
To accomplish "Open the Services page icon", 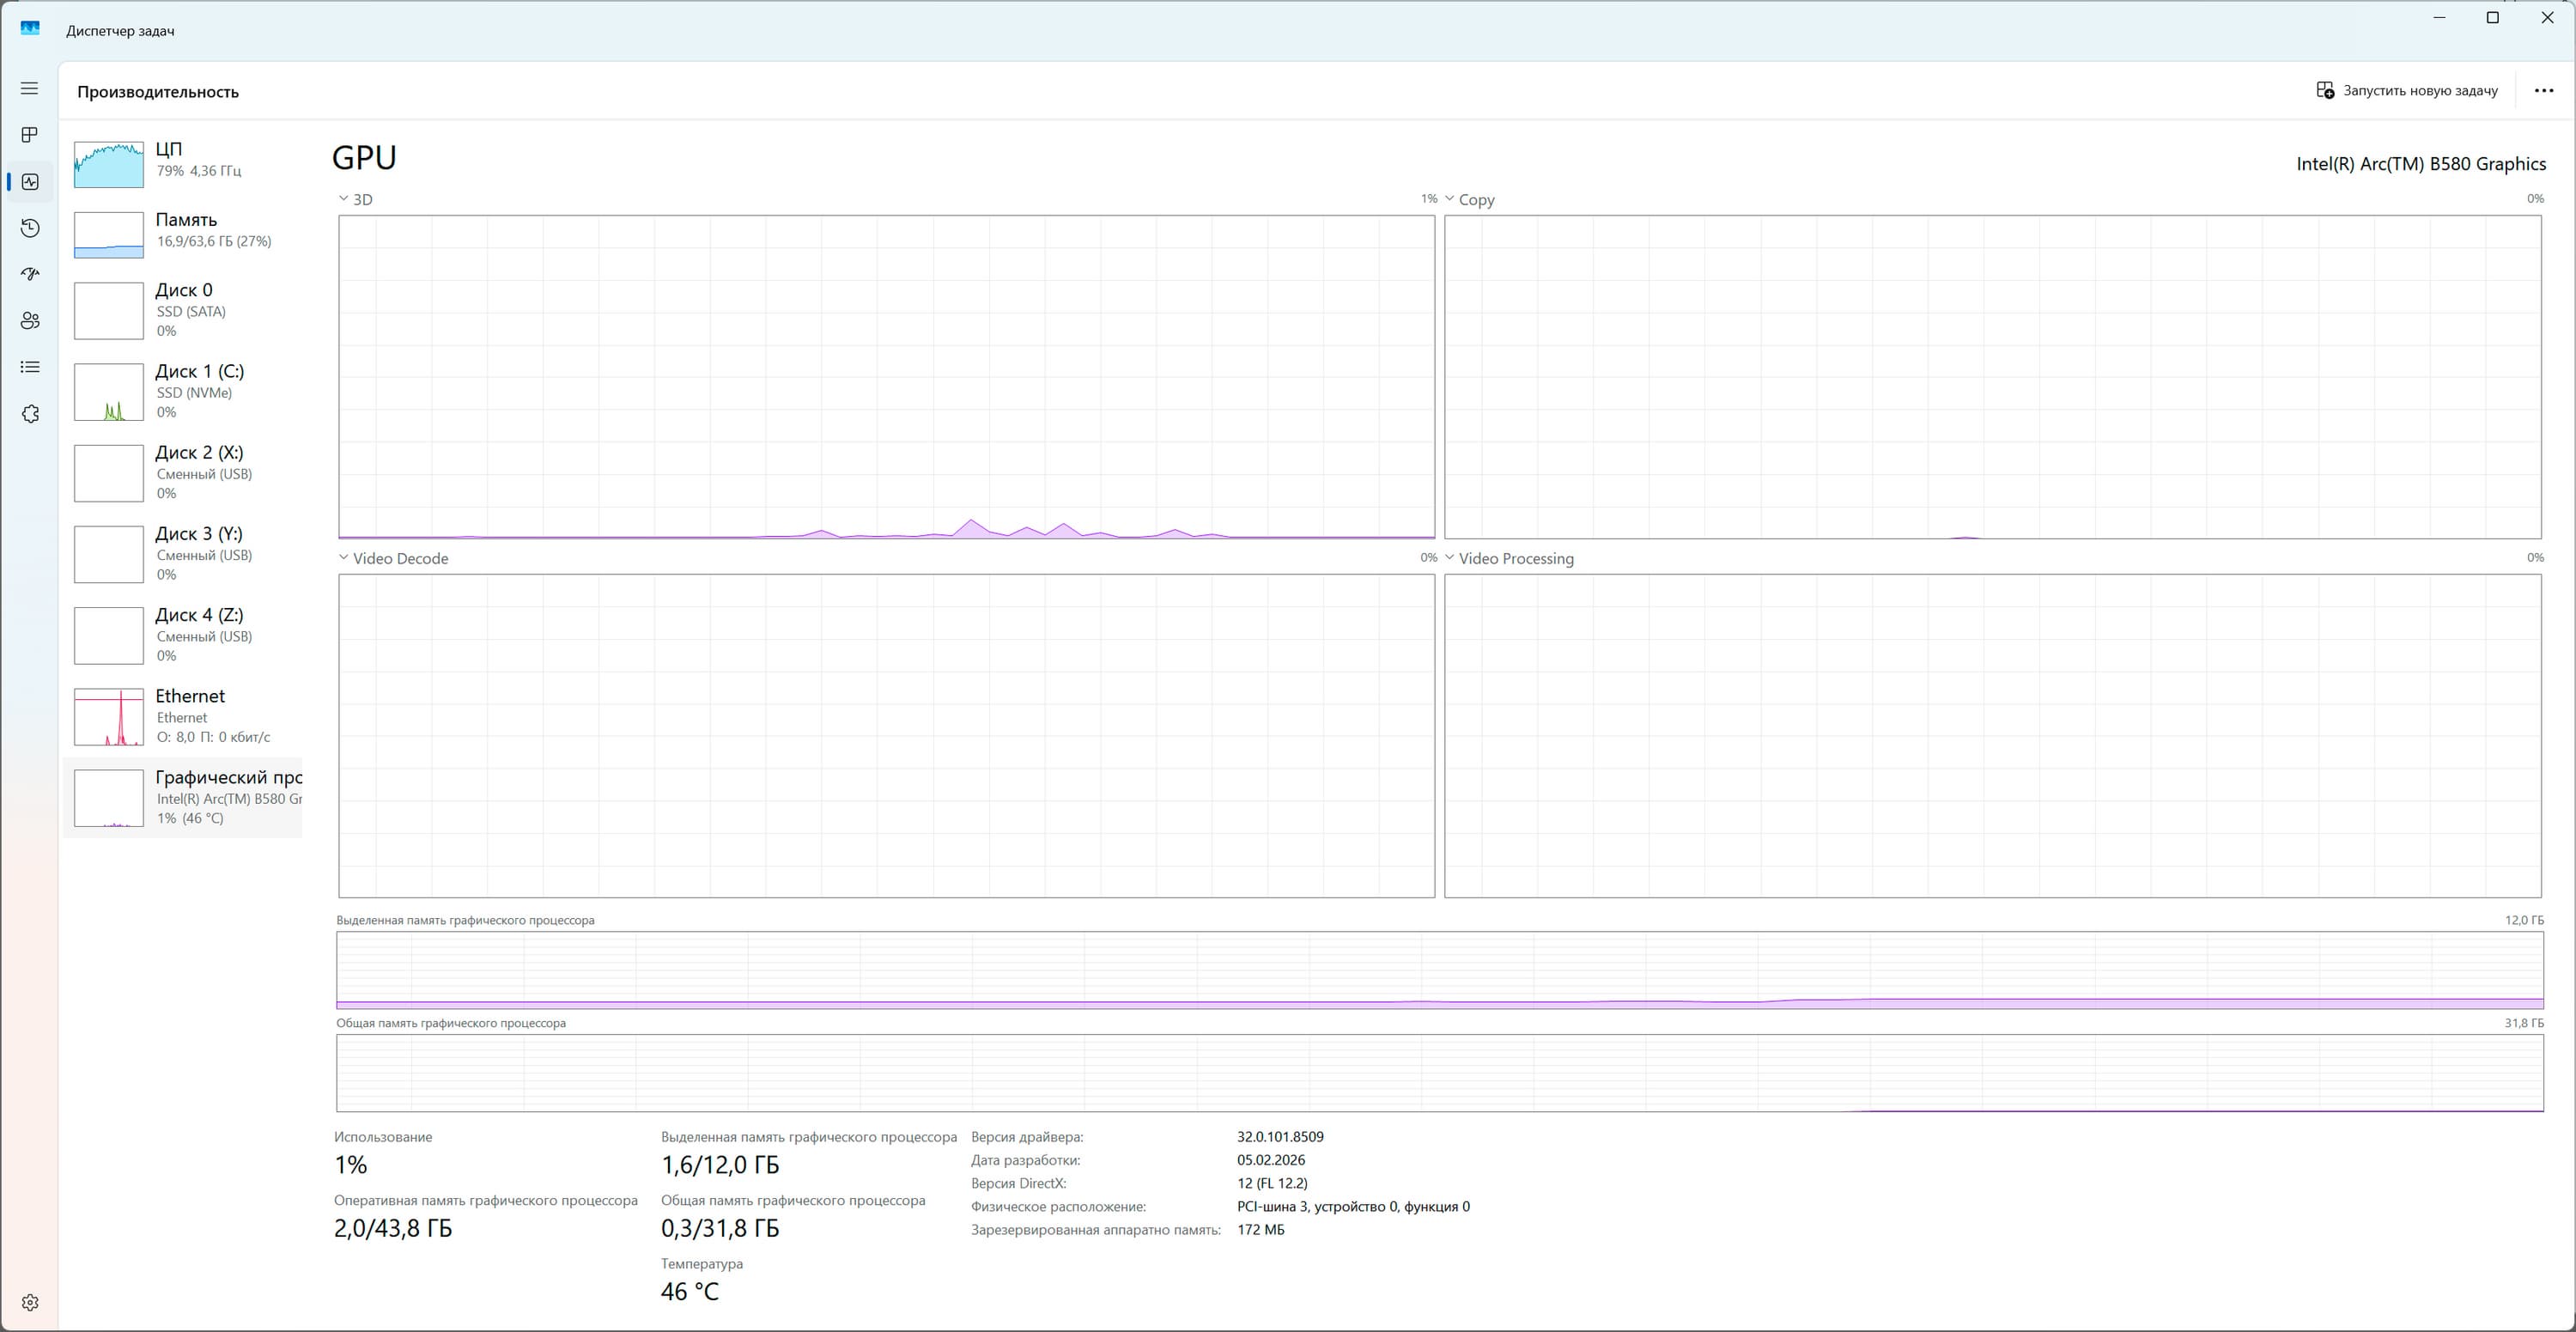I will coord(30,414).
